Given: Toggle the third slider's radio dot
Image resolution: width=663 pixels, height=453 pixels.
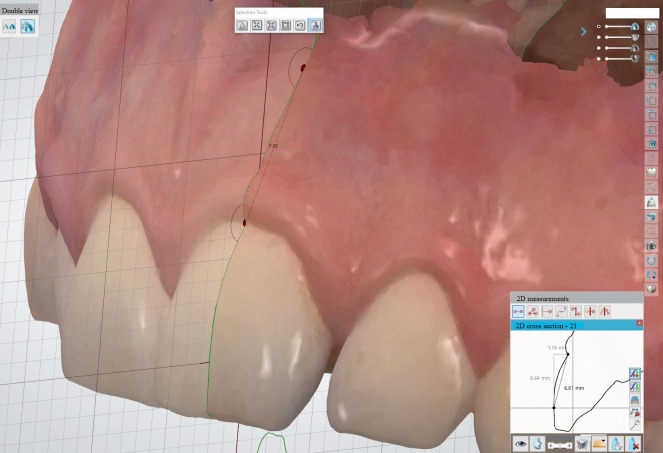Looking at the screenshot, I should coord(599,48).
